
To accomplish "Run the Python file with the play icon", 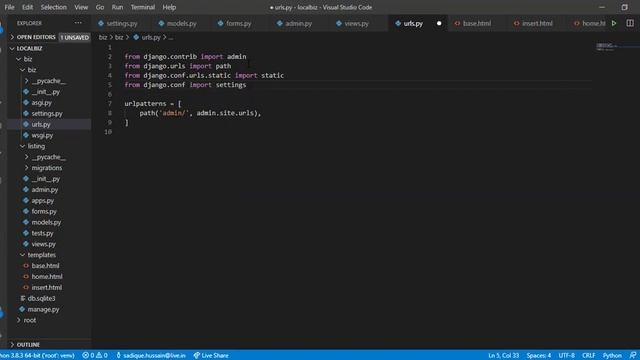I will coord(614,23).
